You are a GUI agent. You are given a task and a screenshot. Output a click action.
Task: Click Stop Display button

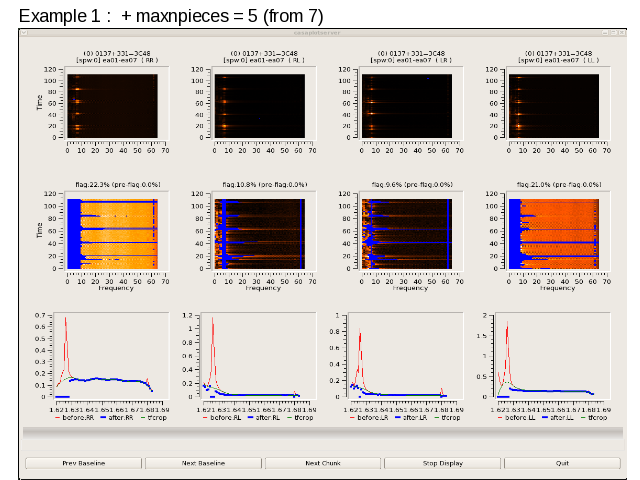click(x=442, y=463)
